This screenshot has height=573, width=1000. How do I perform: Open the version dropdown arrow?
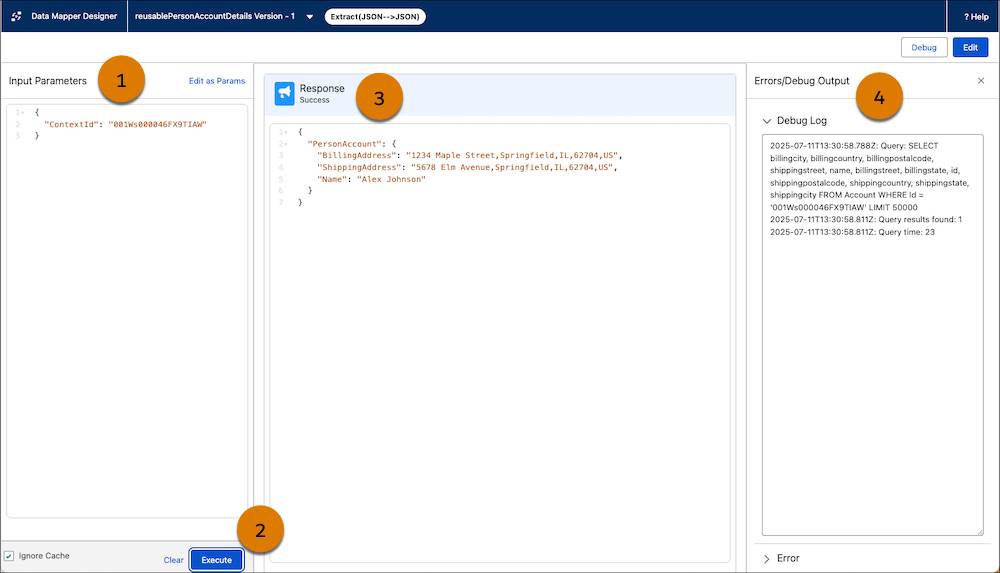point(309,17)
